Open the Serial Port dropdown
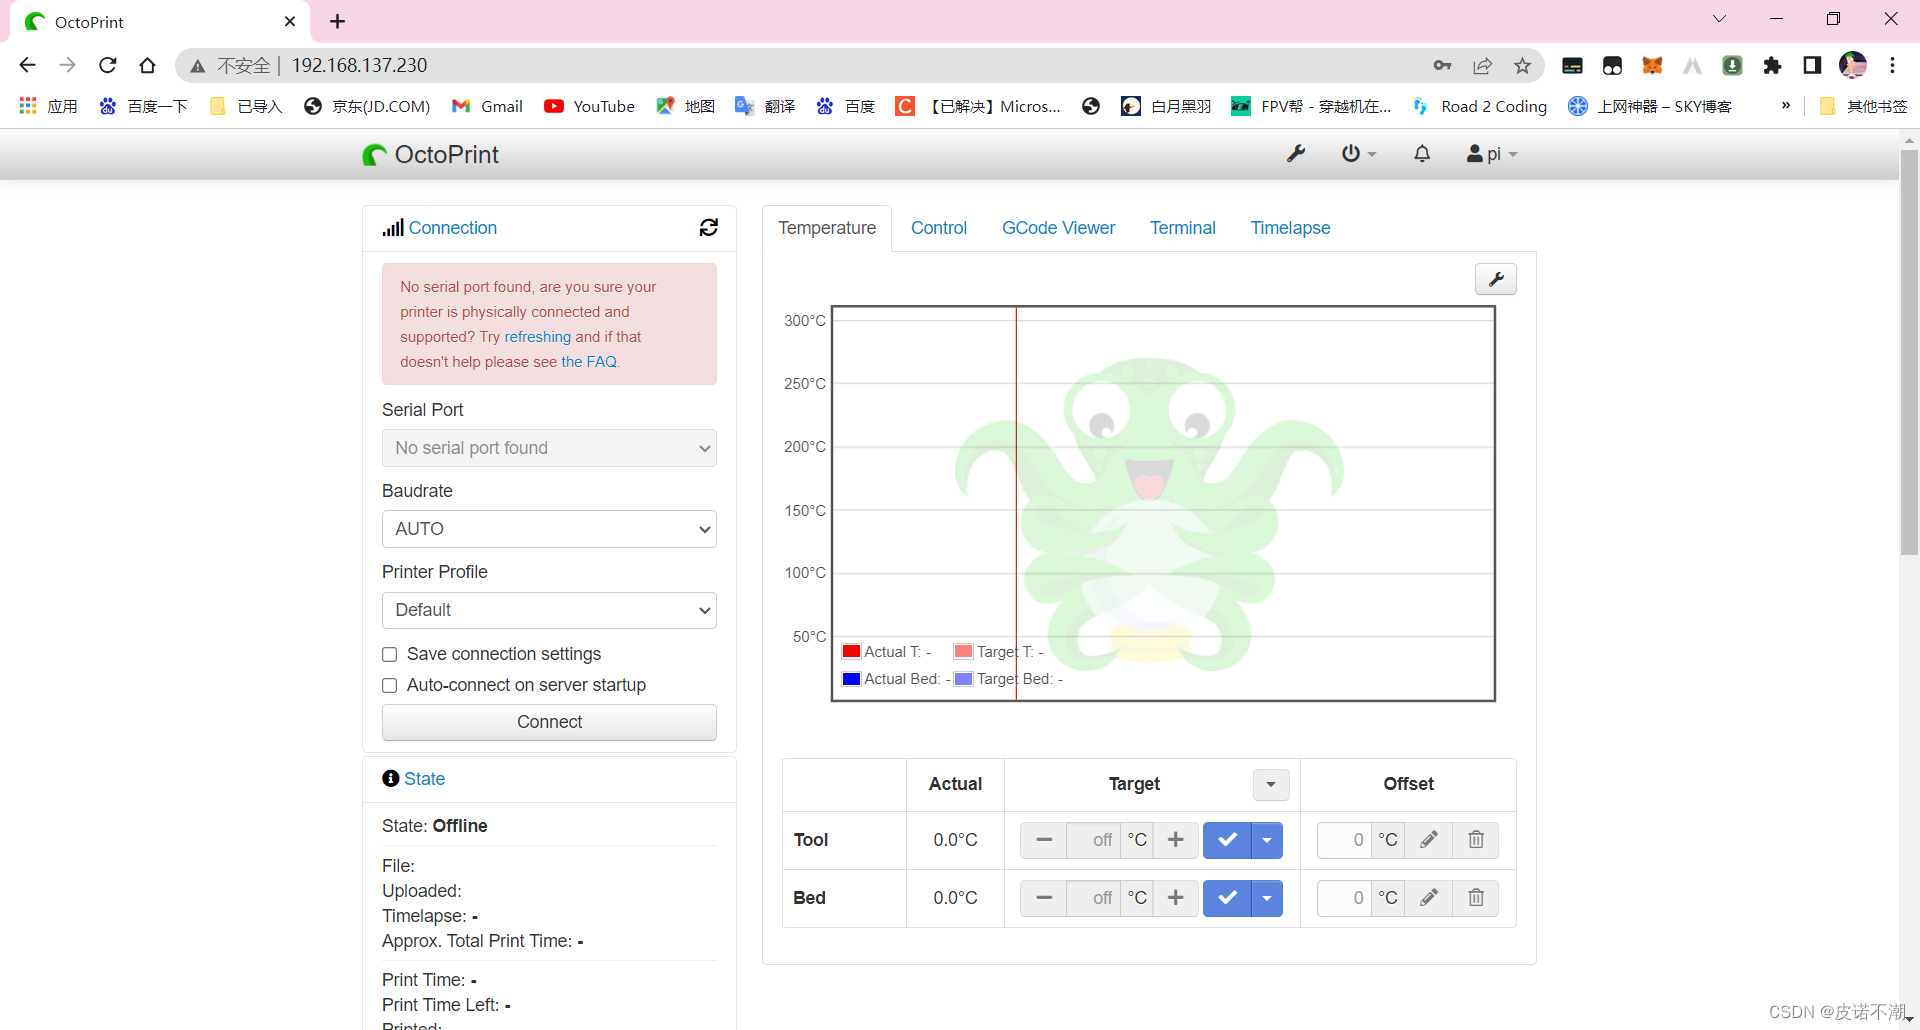Image resolution: width=1920 pixels, height=1030 pixels. [548, 448]
